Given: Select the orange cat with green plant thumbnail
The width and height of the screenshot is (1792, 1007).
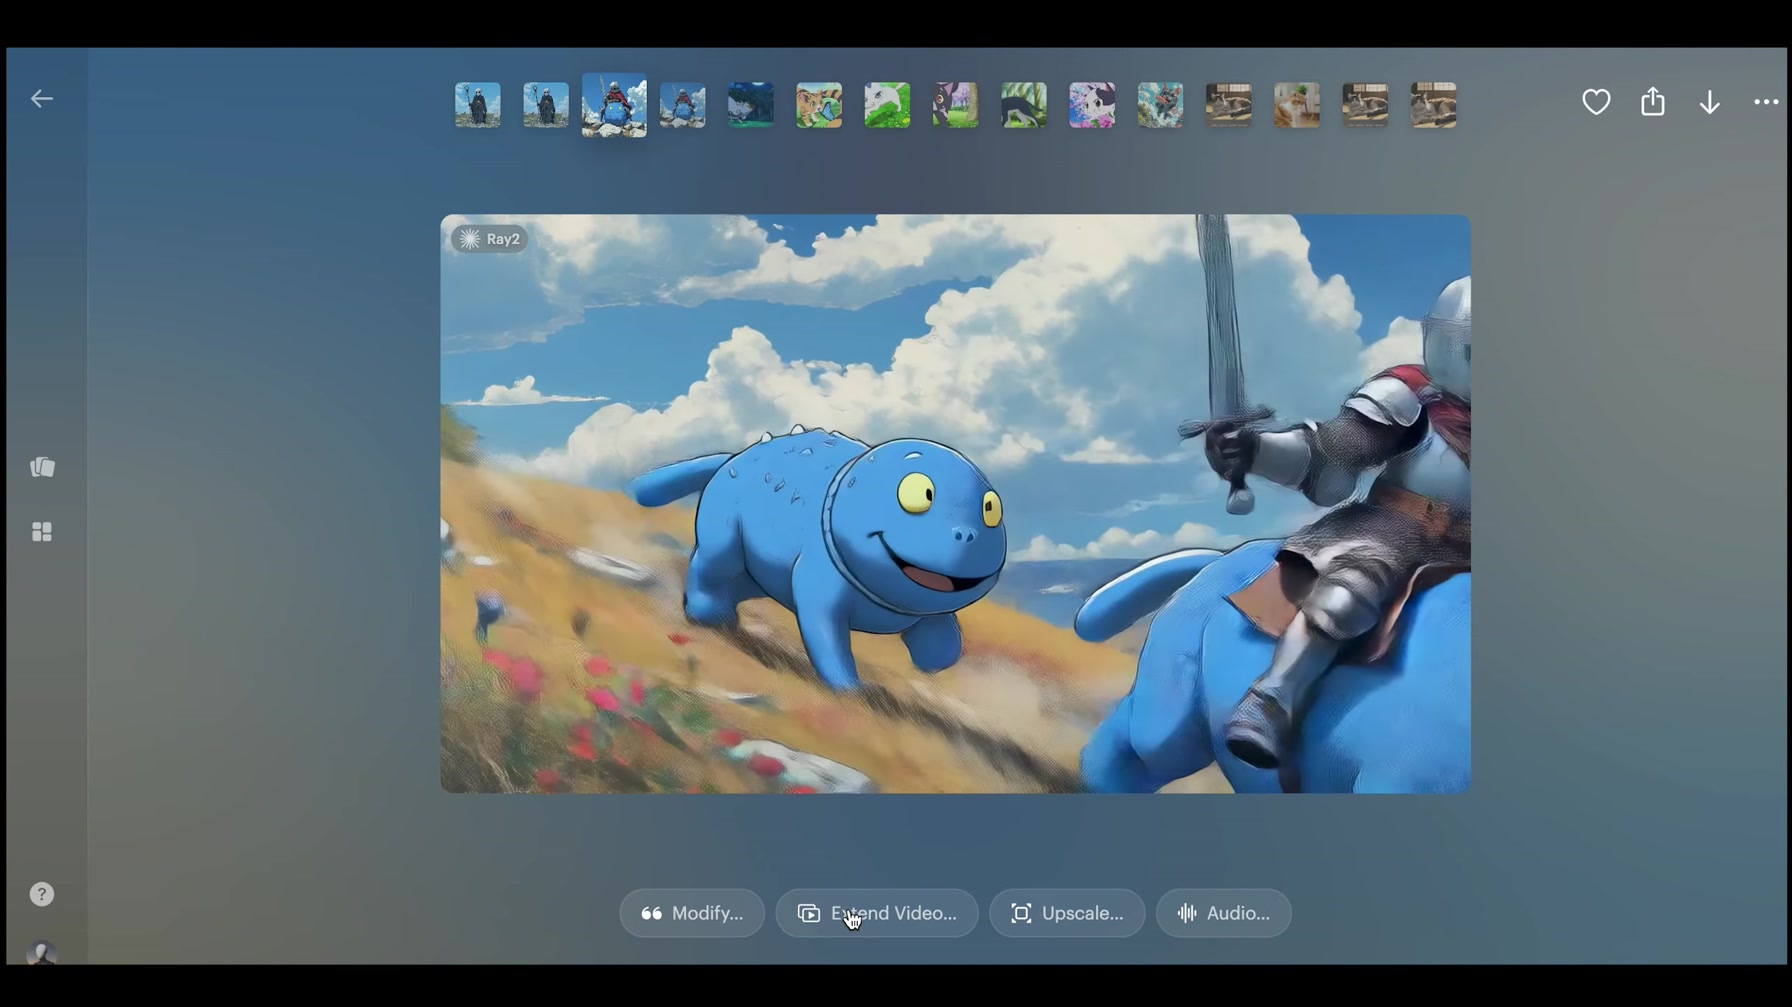Looking at the screenshot, I should (x=1297, y=105).
